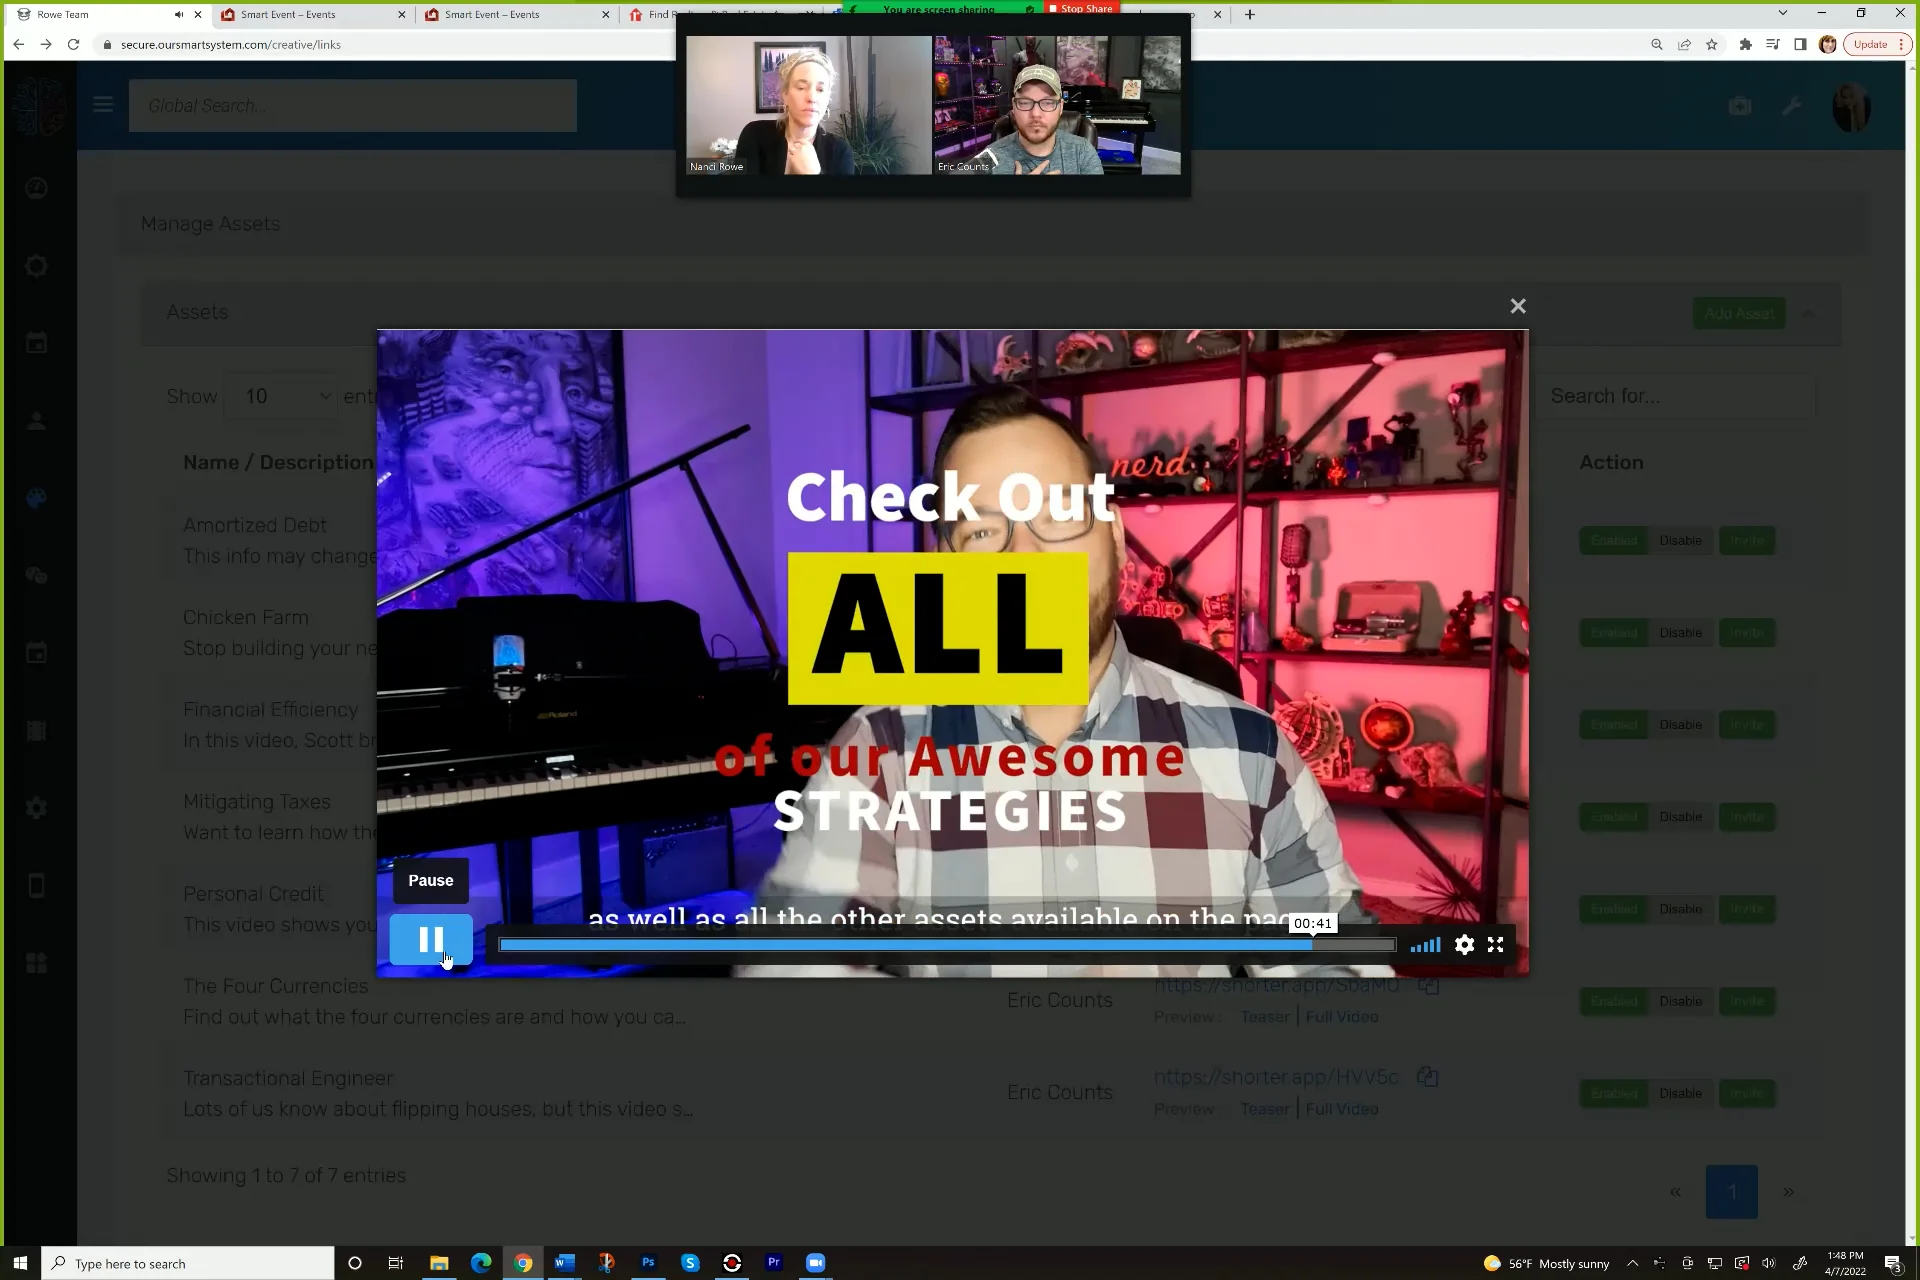Toggle Enabled status for Transactional Engineer asset
The image size is (1920, 1280).
(1613, 1093)
